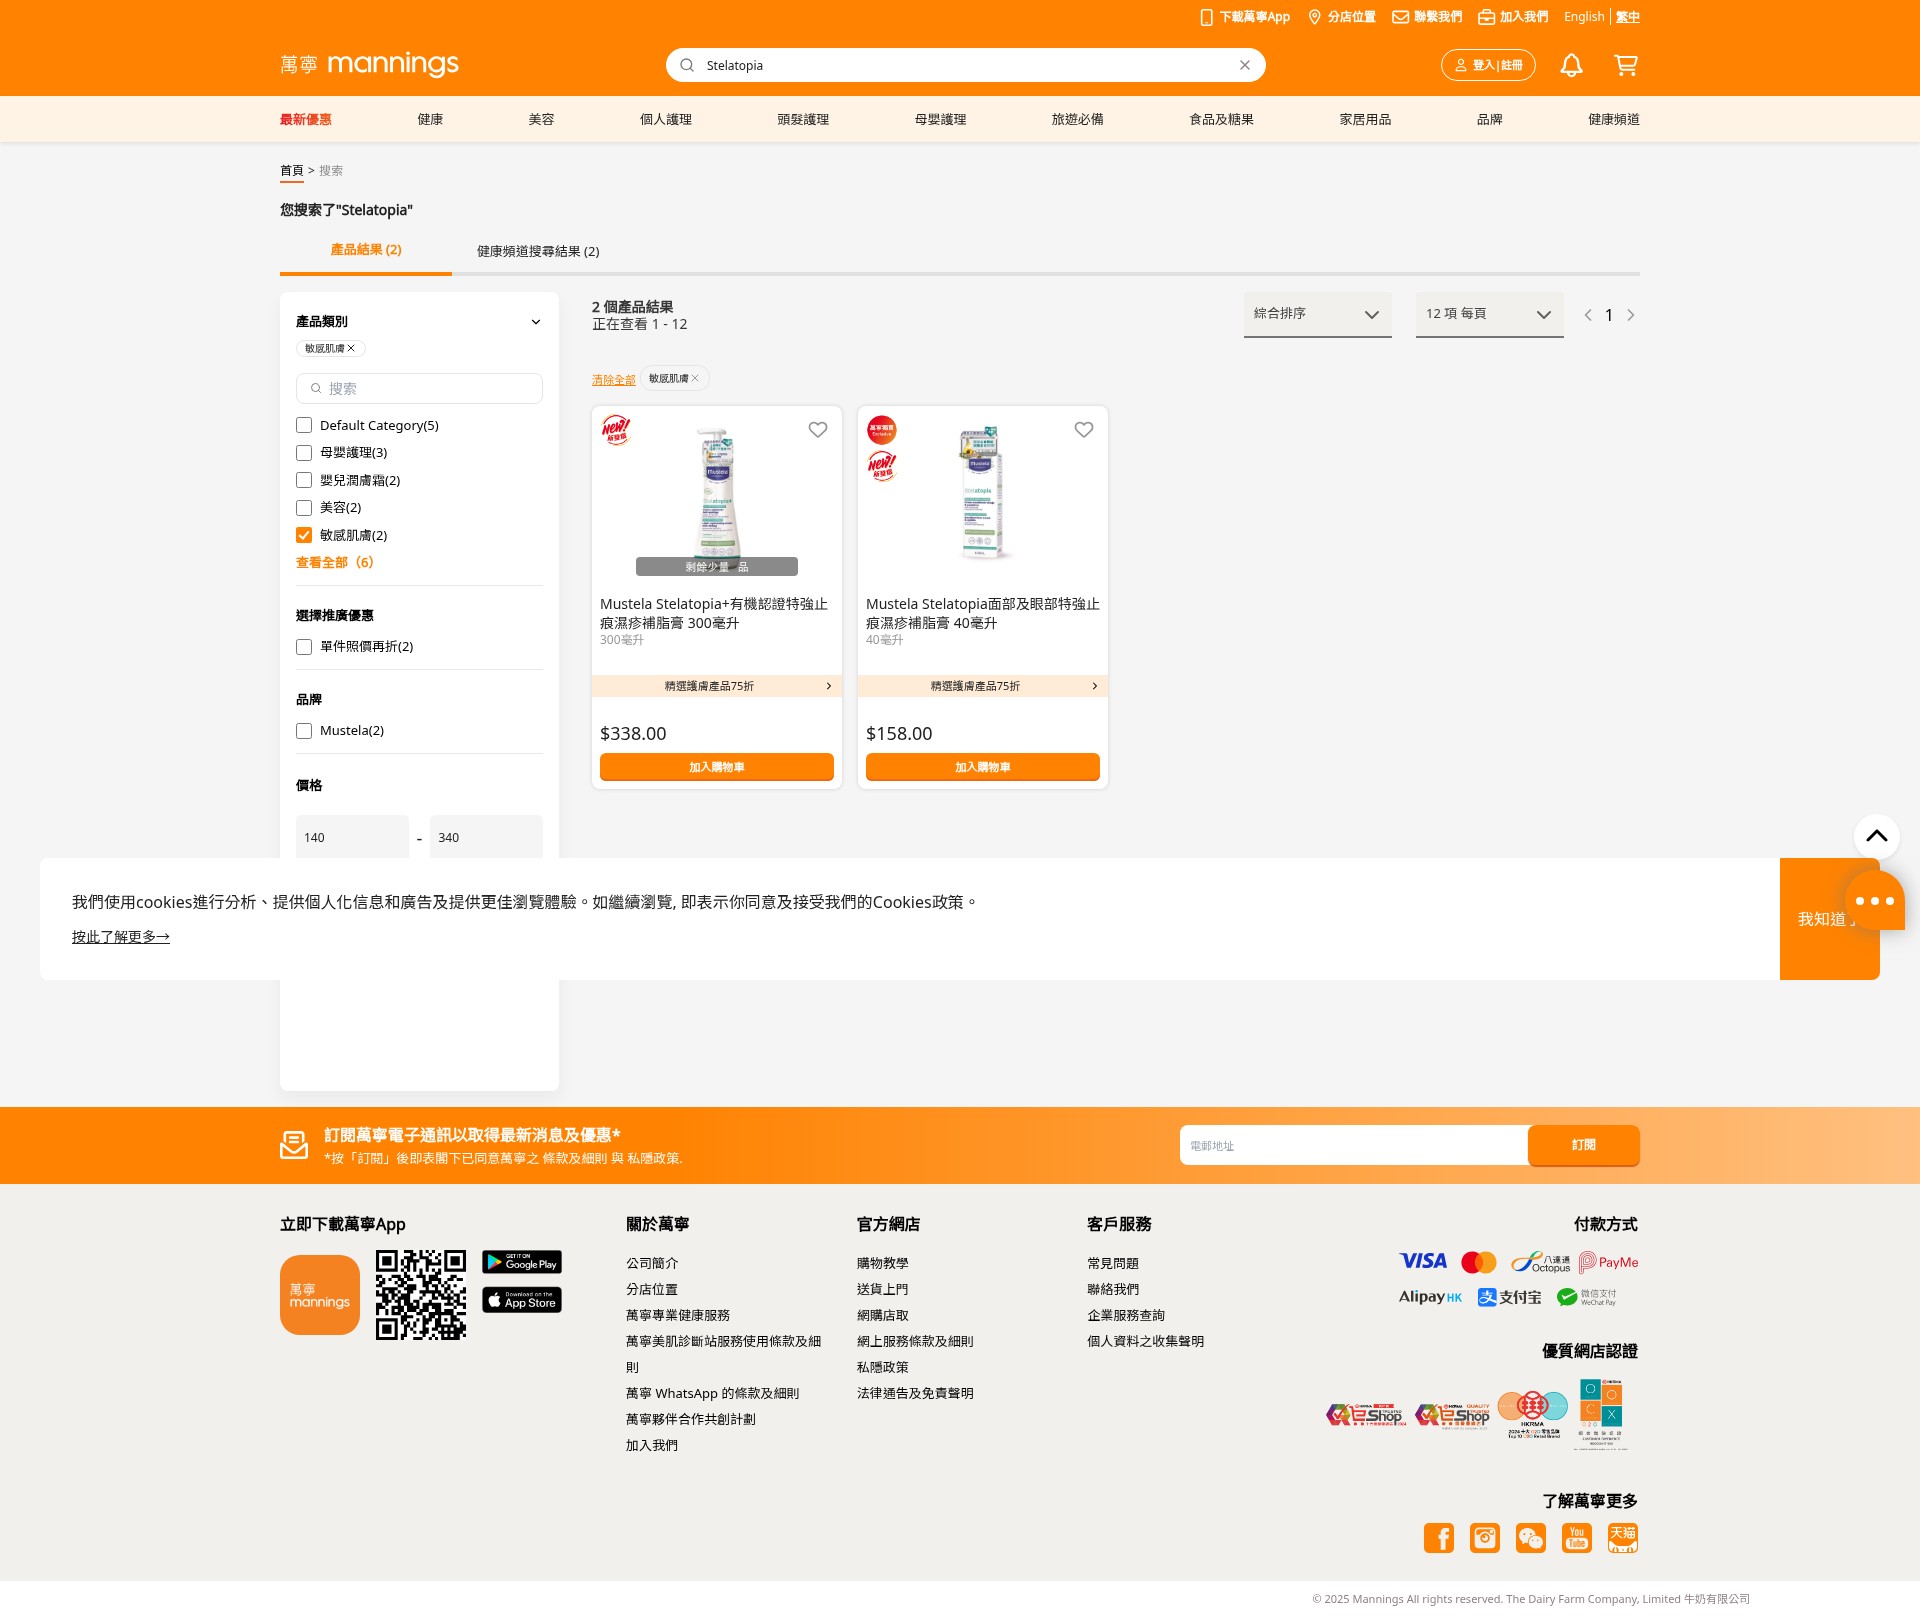This screenshot has width=1920, height=1618.
Task: Check the Default Category(5) checkbox
Action: tap(304, 426)
